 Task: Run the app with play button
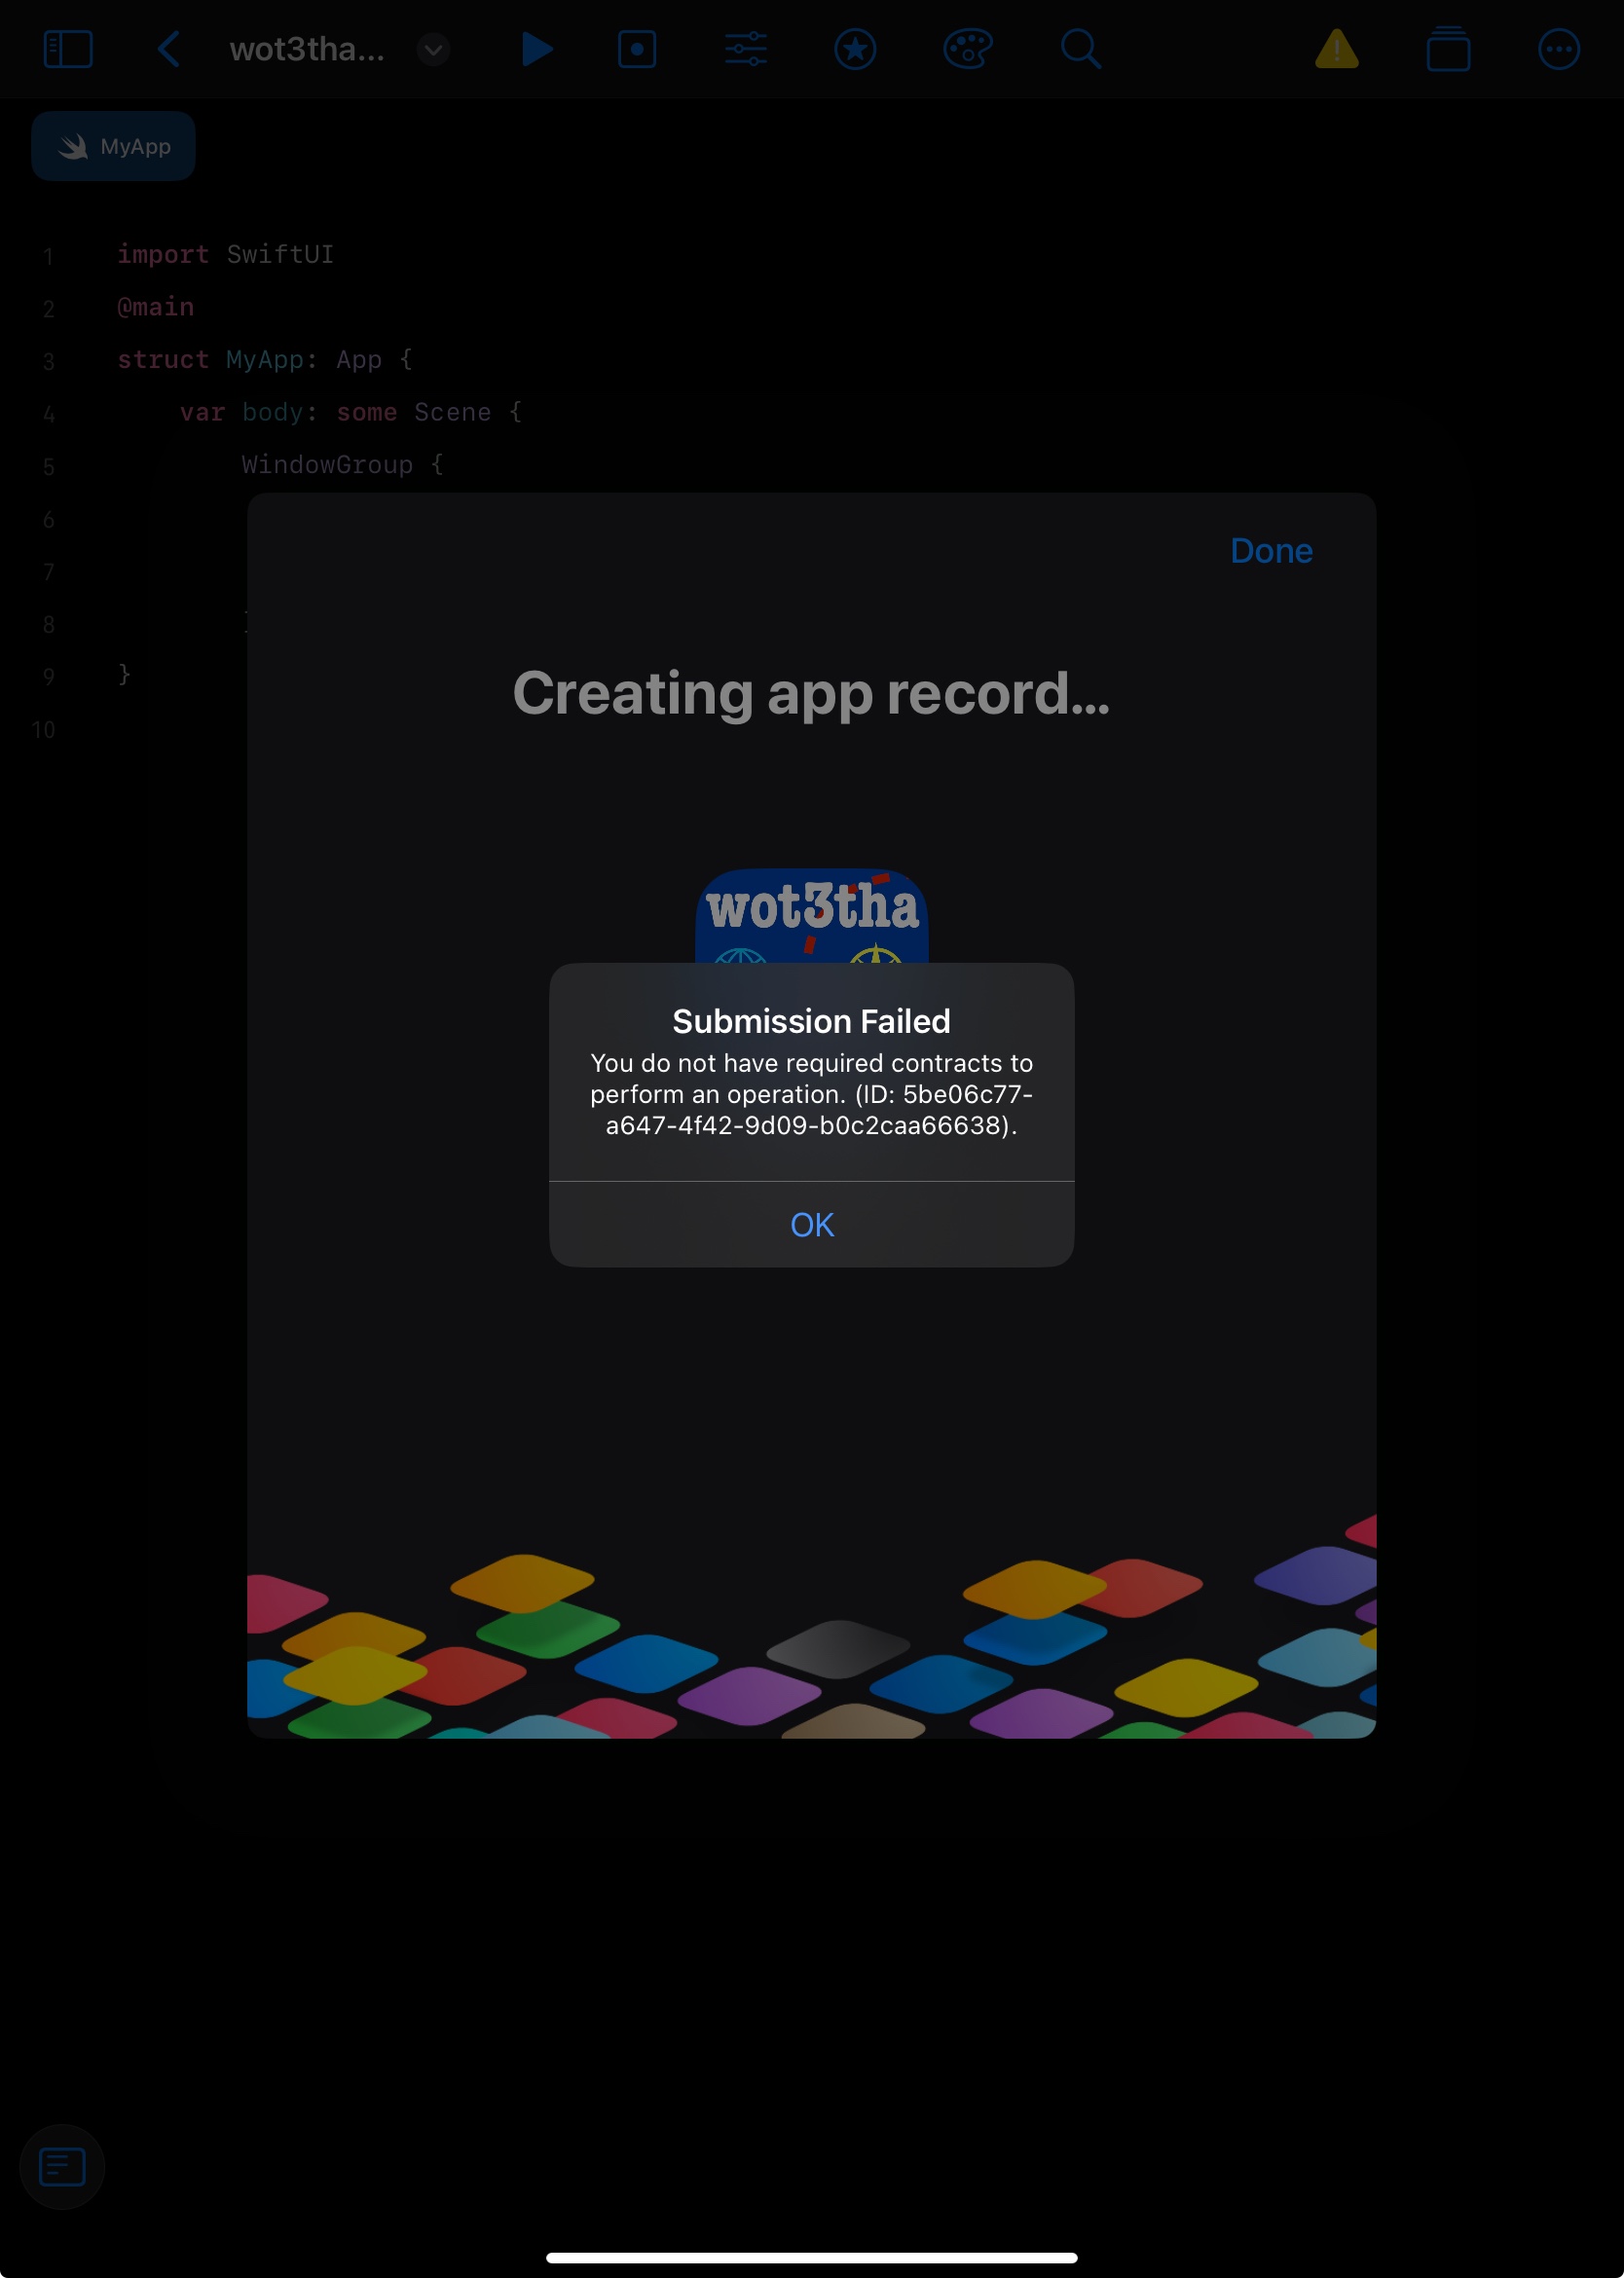coord(537,49)
